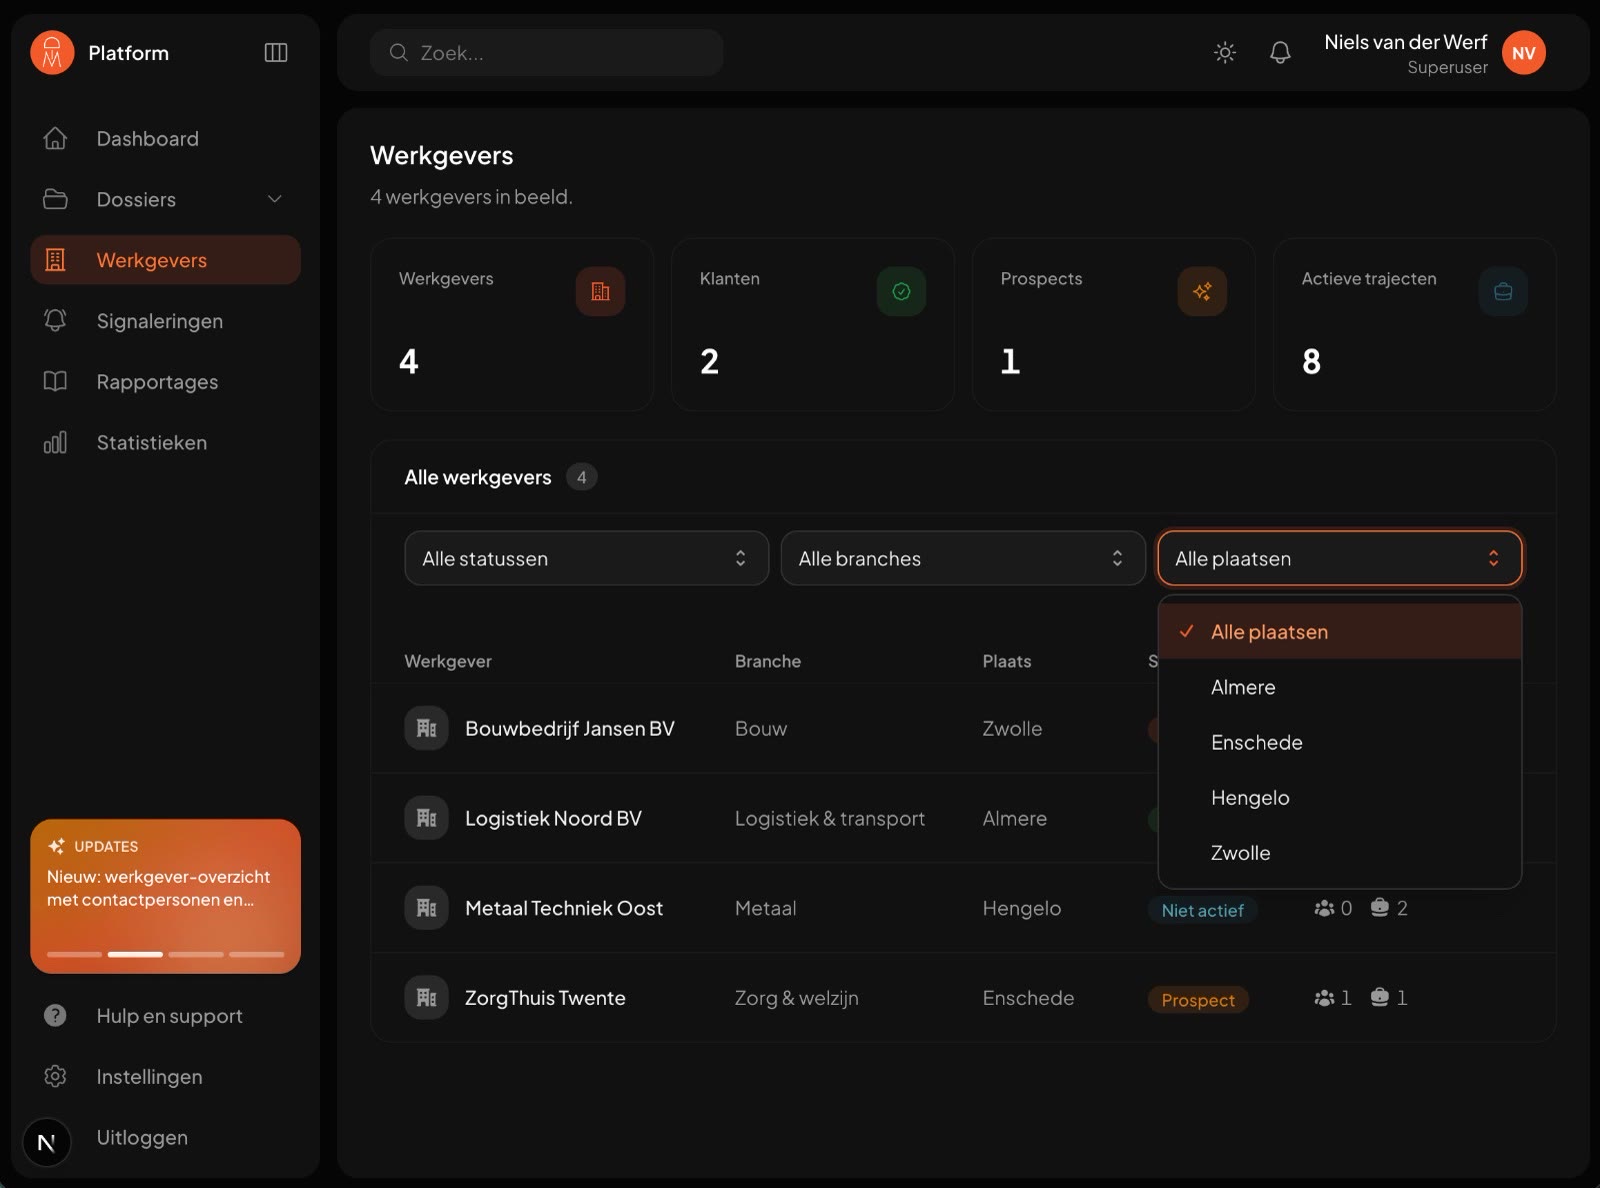Click the Niet actief status badge
The image size is (1600, 1188).
(1202, 910)
